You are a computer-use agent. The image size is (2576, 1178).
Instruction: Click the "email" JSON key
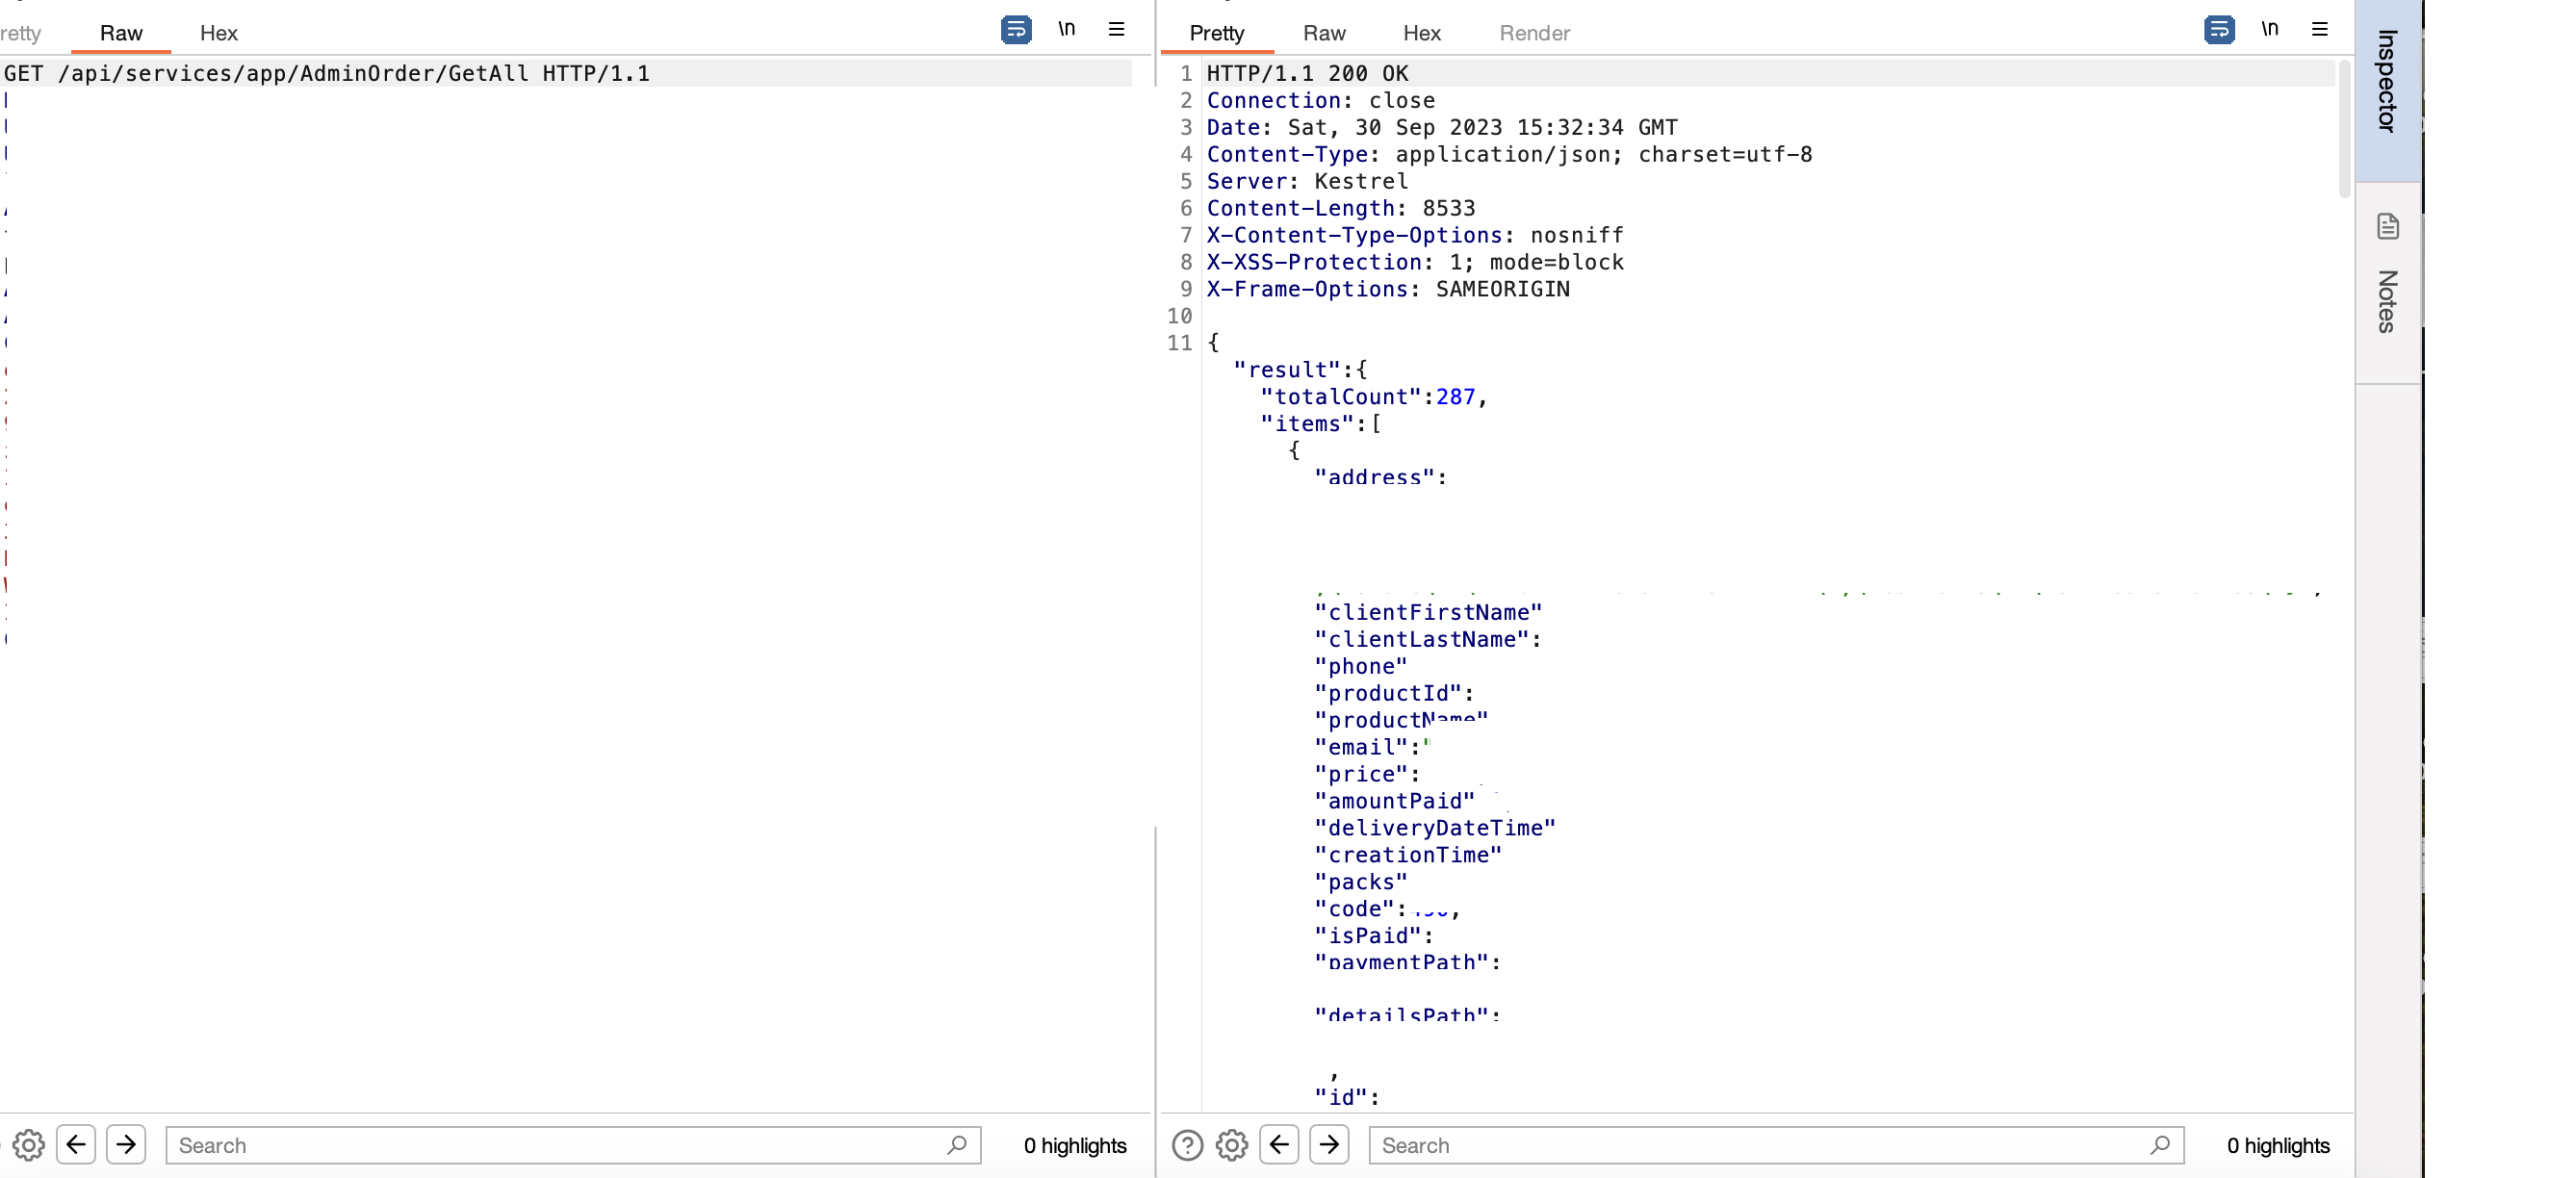1360,747
